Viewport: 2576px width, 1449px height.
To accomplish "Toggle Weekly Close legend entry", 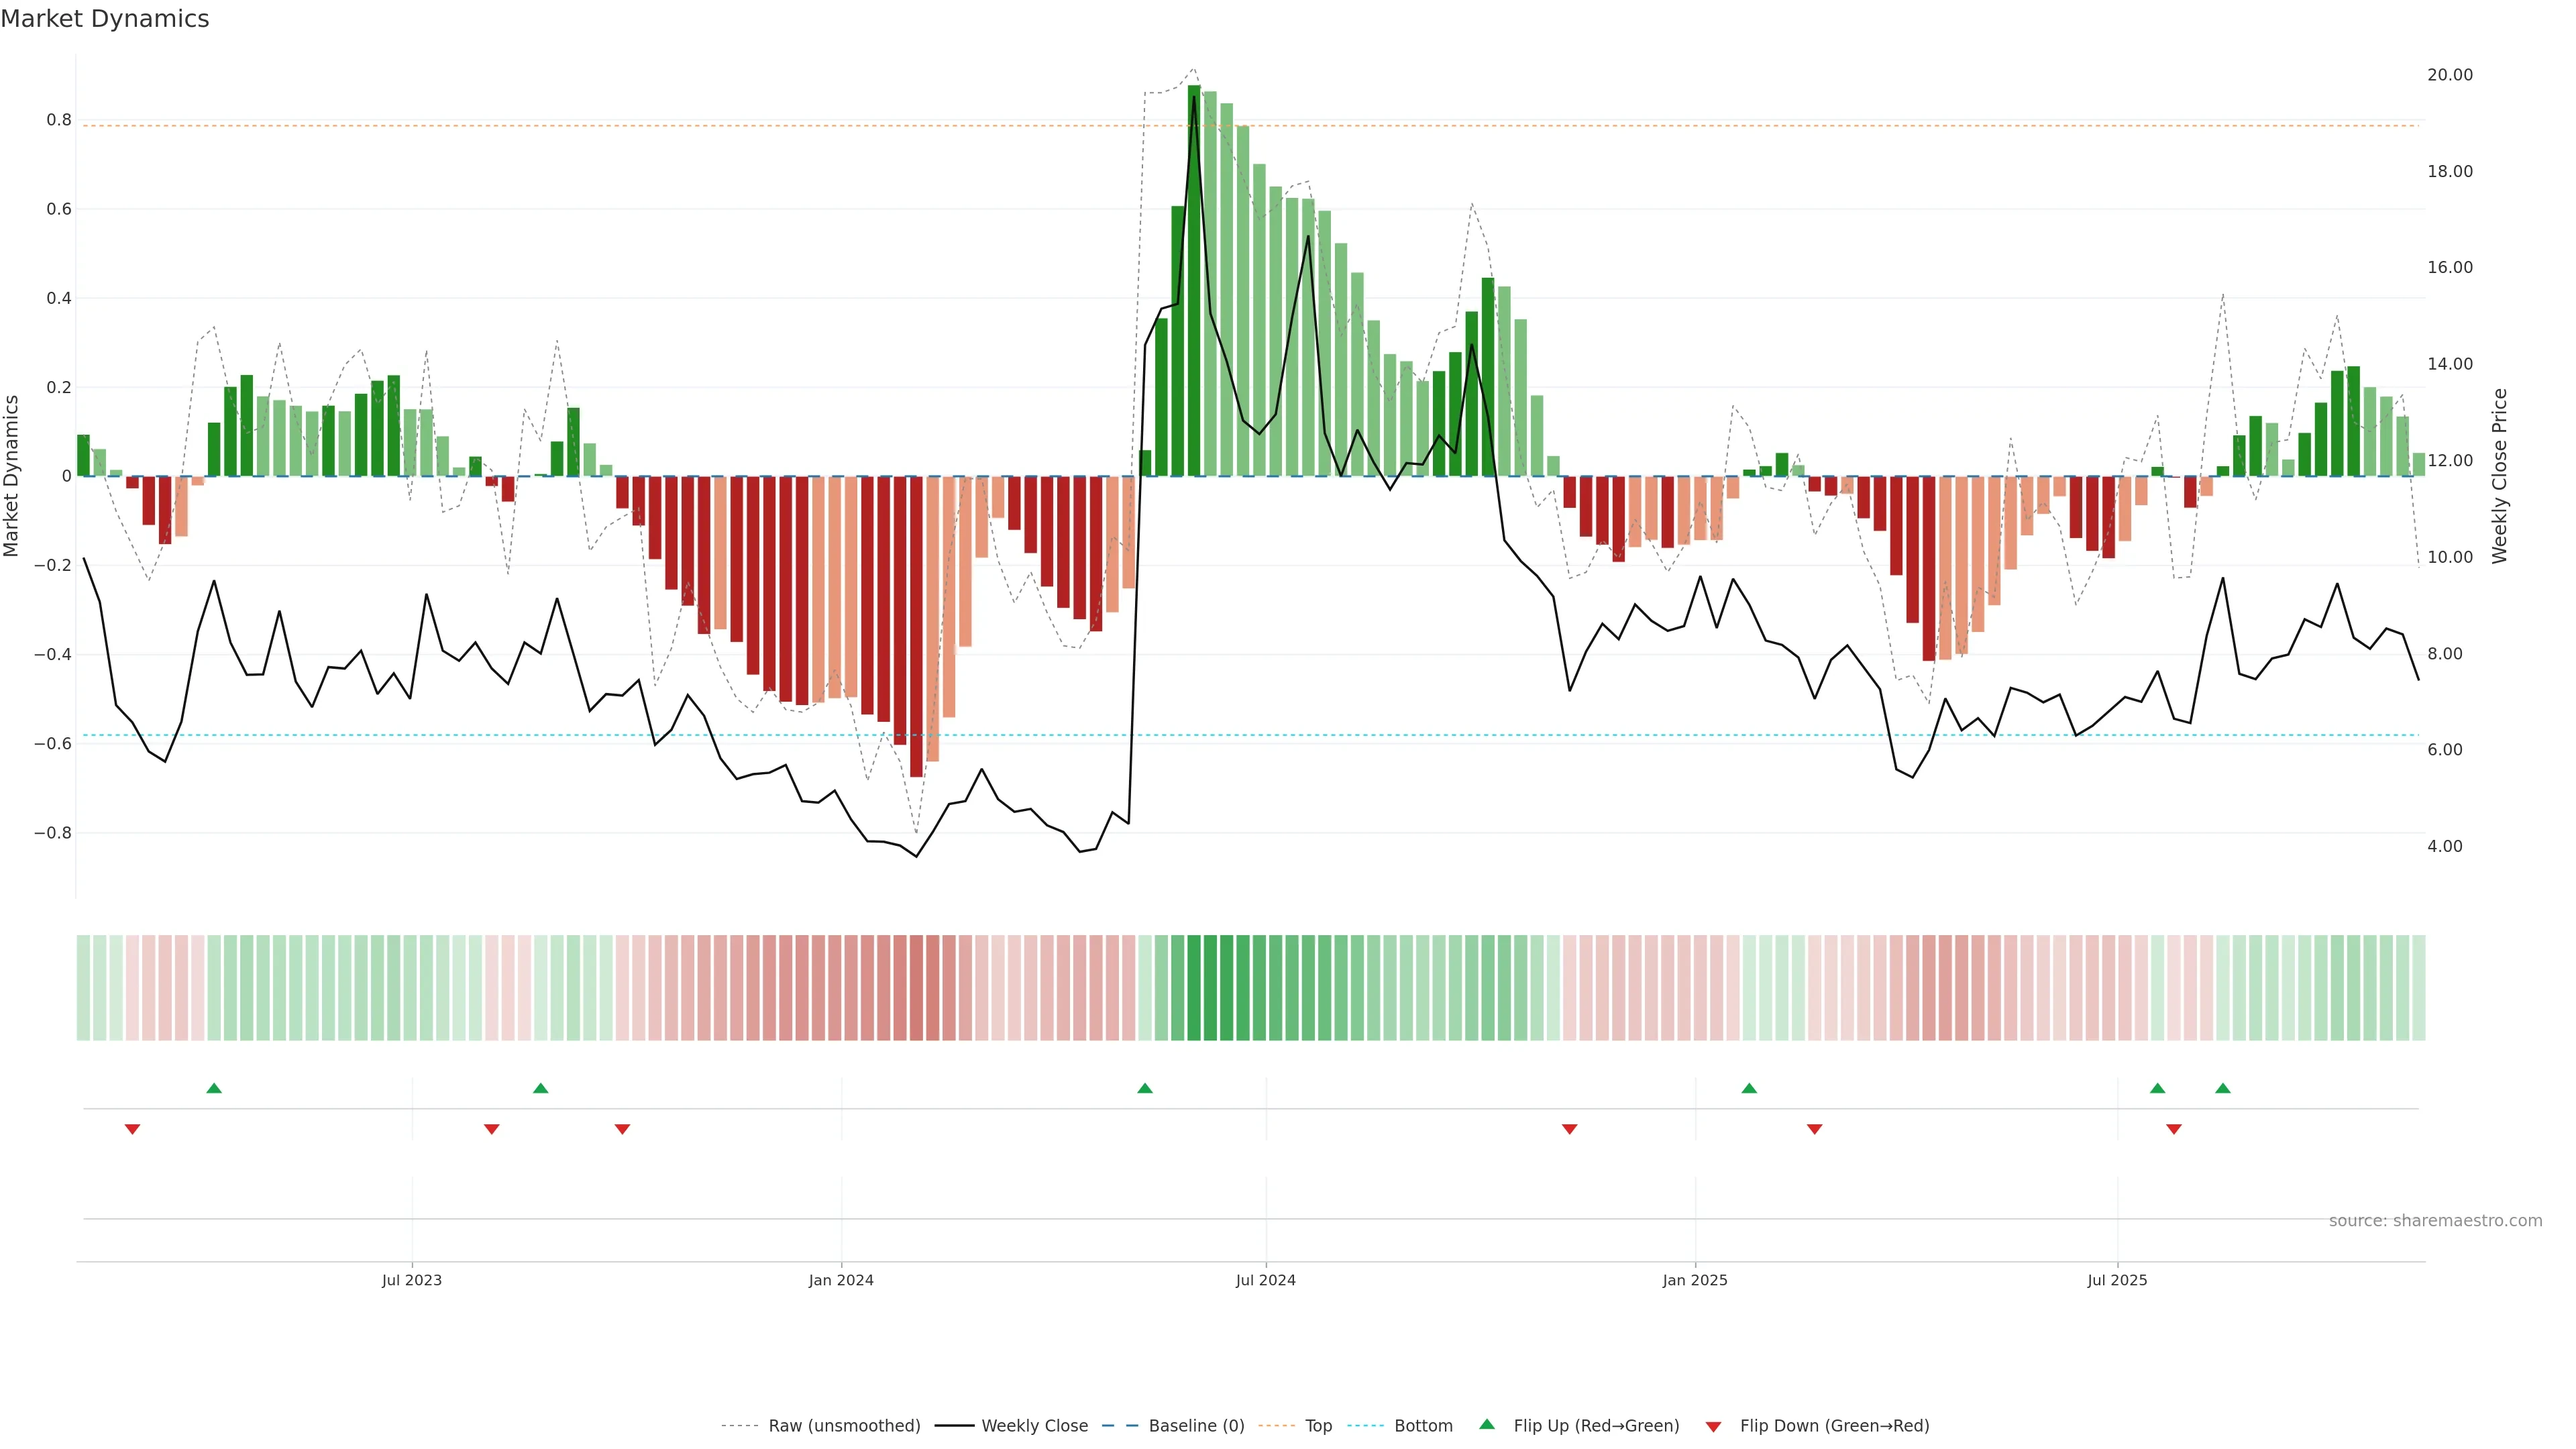I will pos(1034,1426).
